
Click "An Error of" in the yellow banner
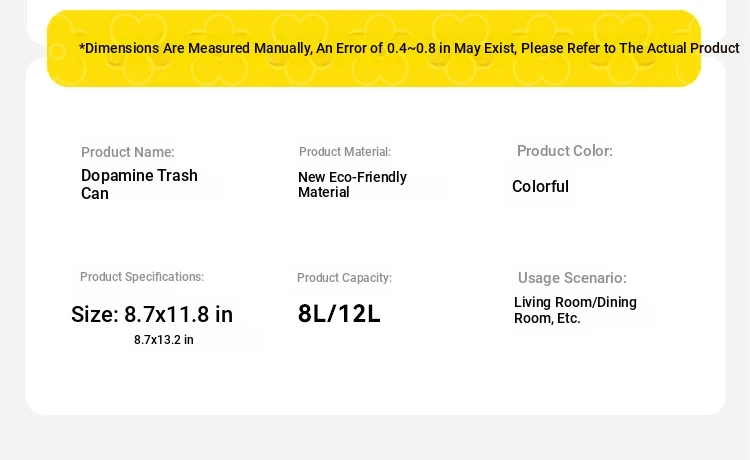[x=340, y=48]
